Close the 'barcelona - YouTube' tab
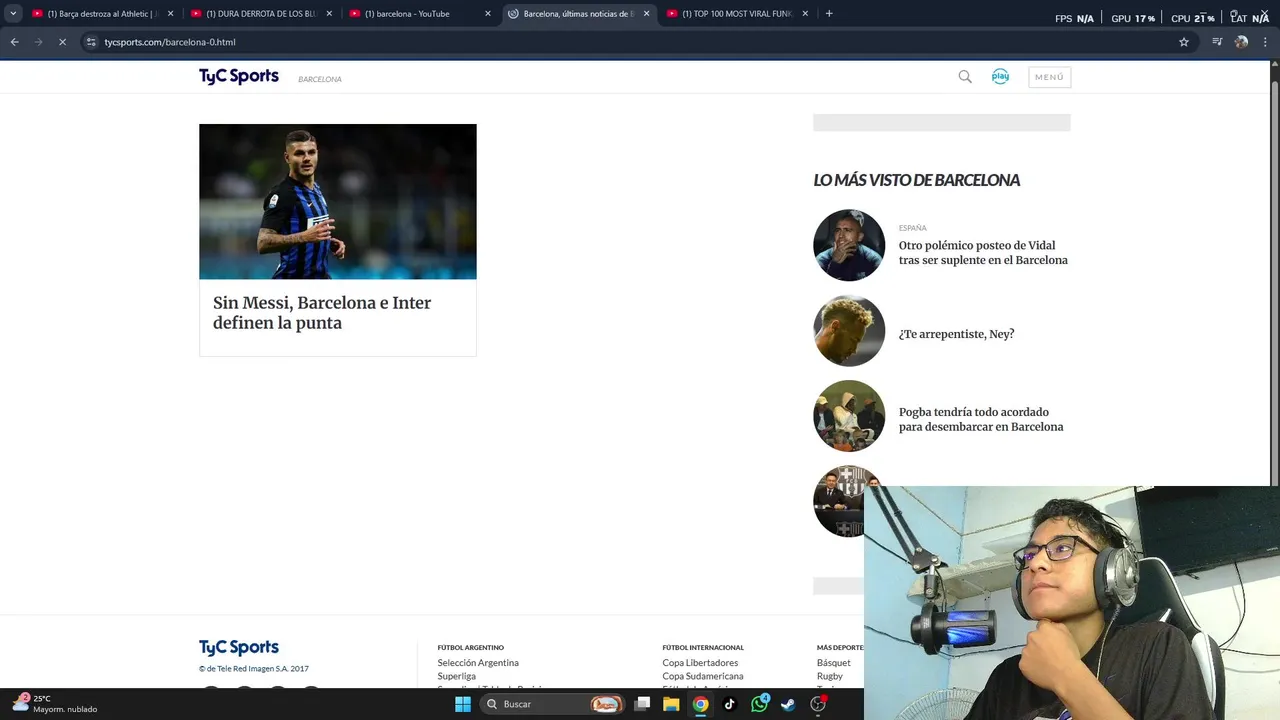 click(x=488, y=14)
